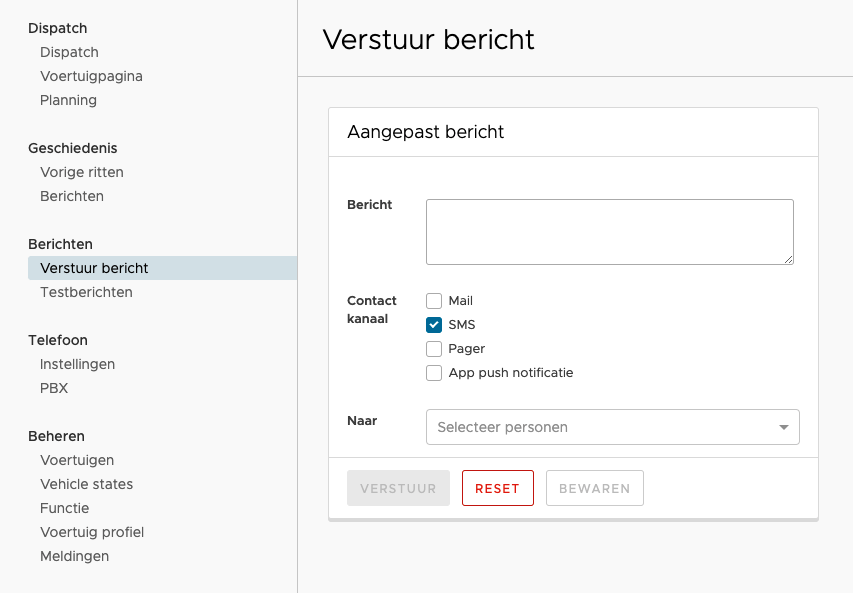The image size is (853, 593).
Task: Click the RESET button
Action: pyautogui.click(x=497, y=488)
